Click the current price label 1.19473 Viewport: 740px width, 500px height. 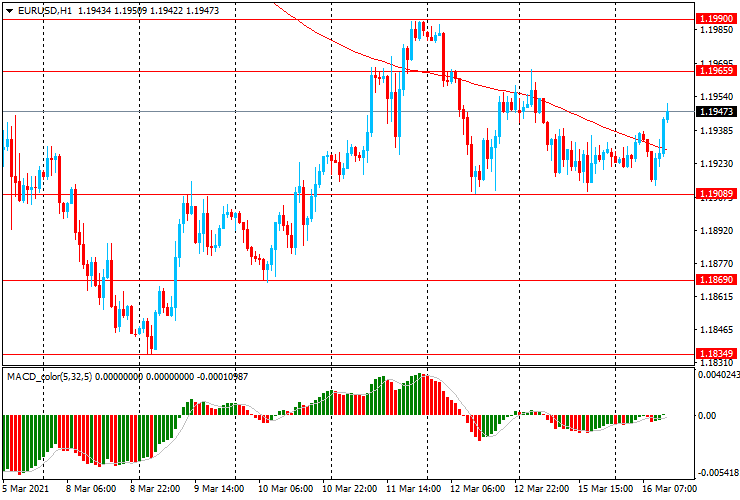(x=716, y=111)
